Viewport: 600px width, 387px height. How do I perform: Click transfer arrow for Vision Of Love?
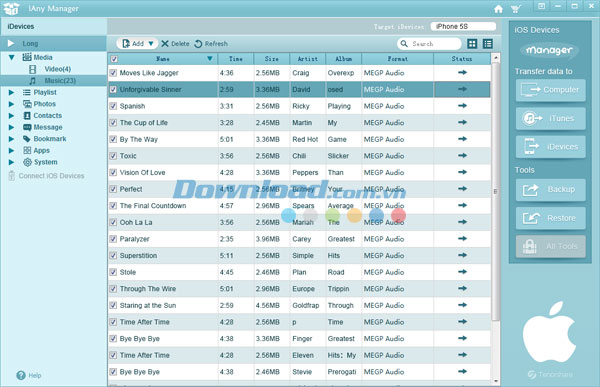(462, 172)
